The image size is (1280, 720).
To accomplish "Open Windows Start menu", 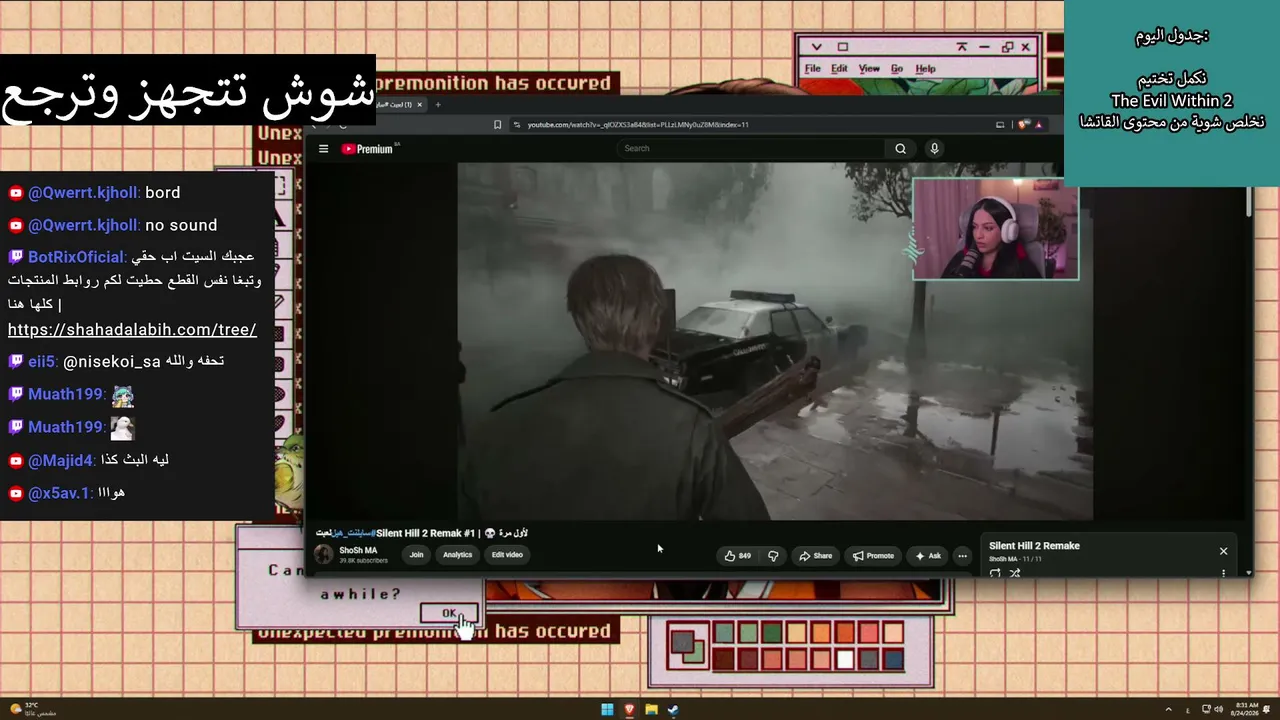I will pyautogui.click(x=607, y=710).
